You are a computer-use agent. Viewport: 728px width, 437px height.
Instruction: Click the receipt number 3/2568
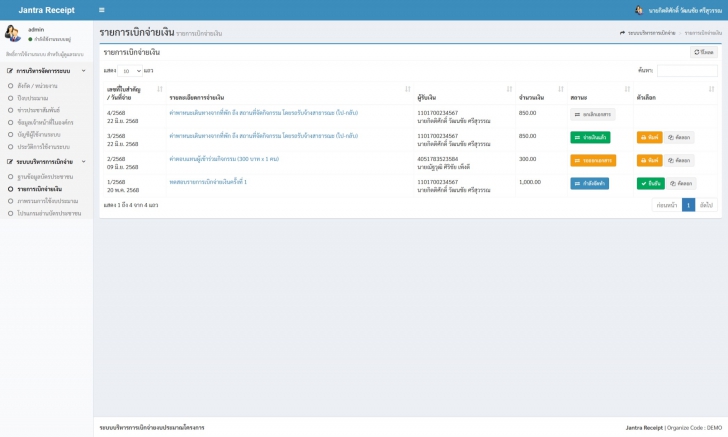[116, 136]
